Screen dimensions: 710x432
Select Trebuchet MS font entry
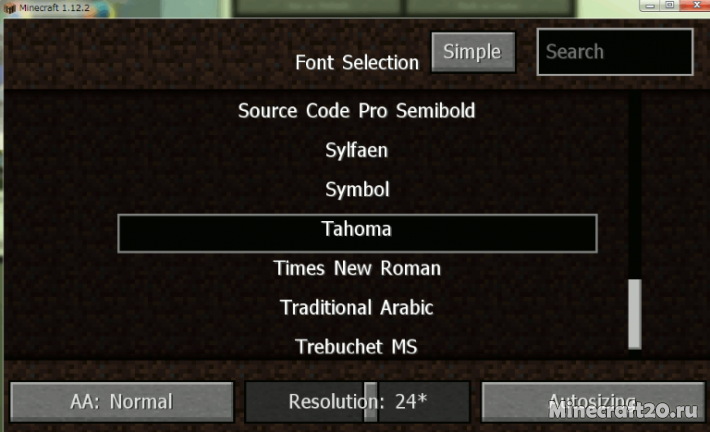[356, 347]
